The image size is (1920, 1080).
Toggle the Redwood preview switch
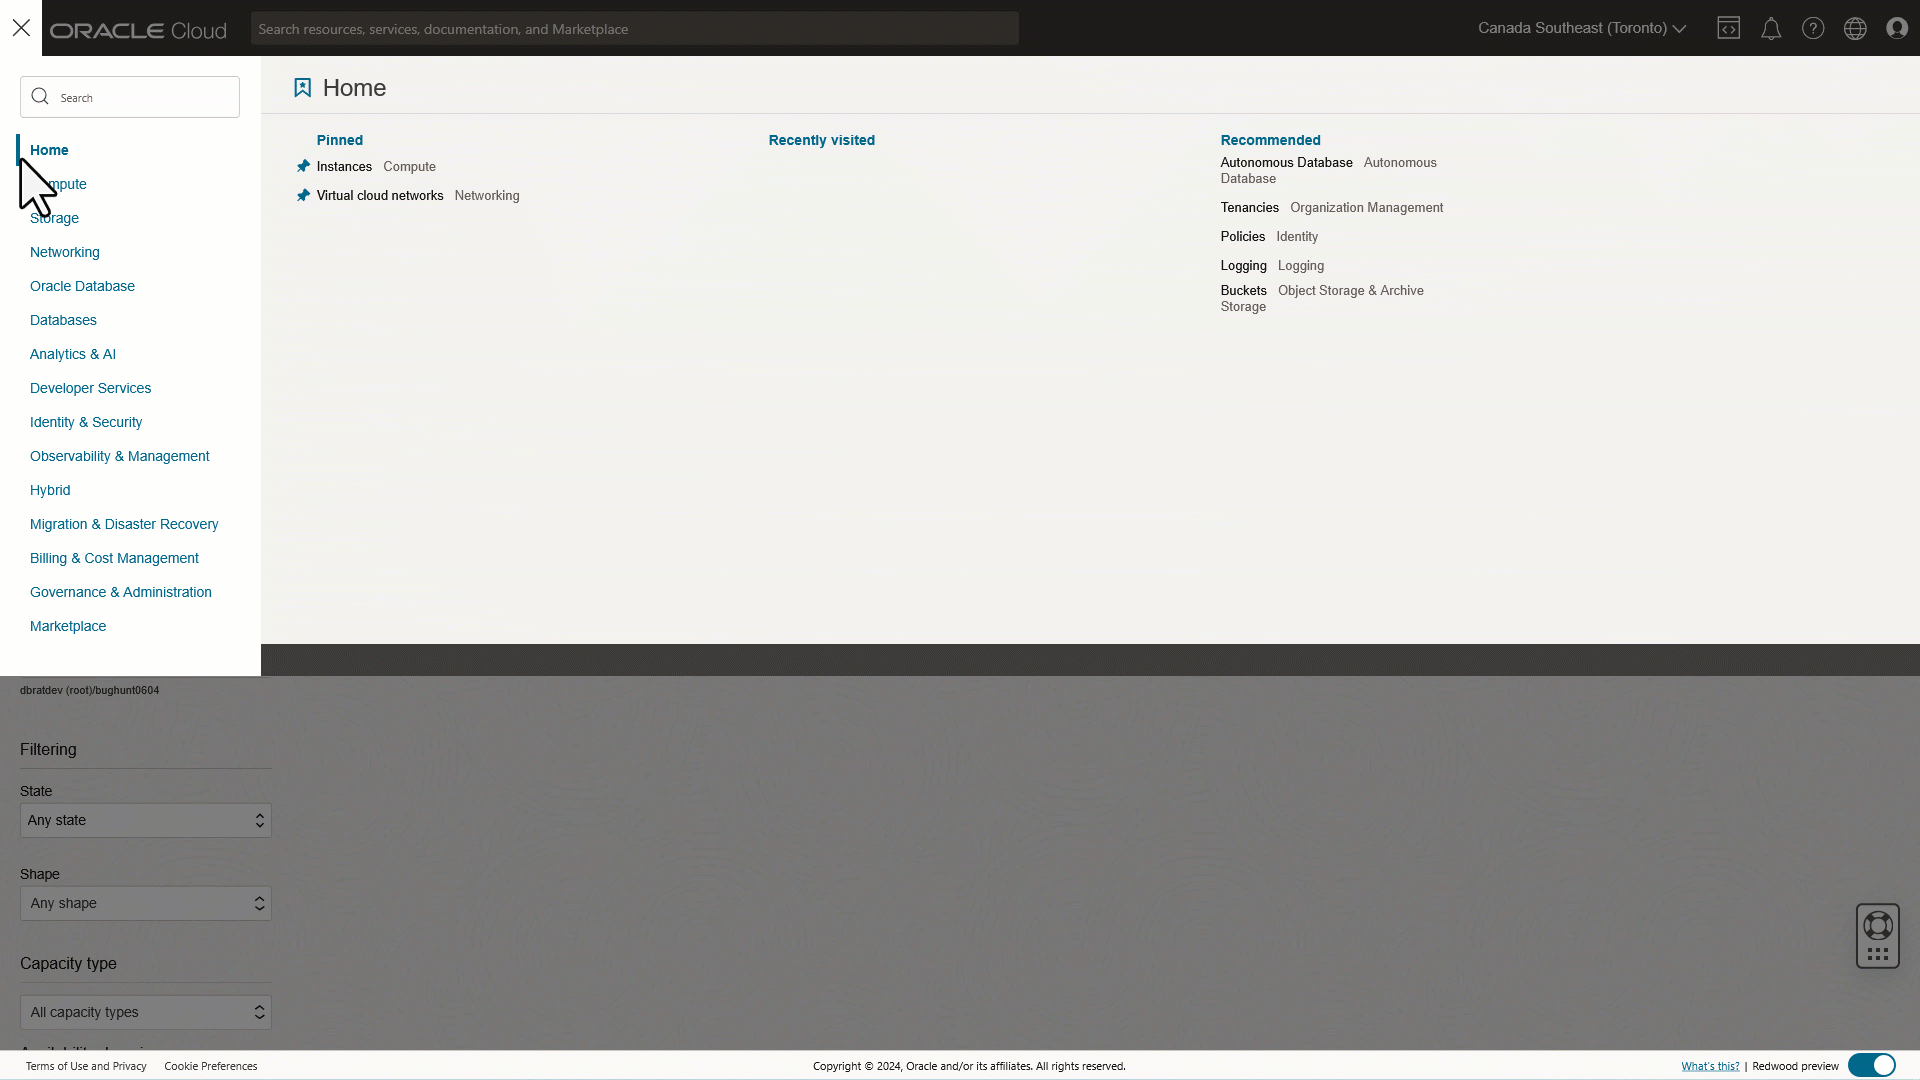click(1874, 1065)
